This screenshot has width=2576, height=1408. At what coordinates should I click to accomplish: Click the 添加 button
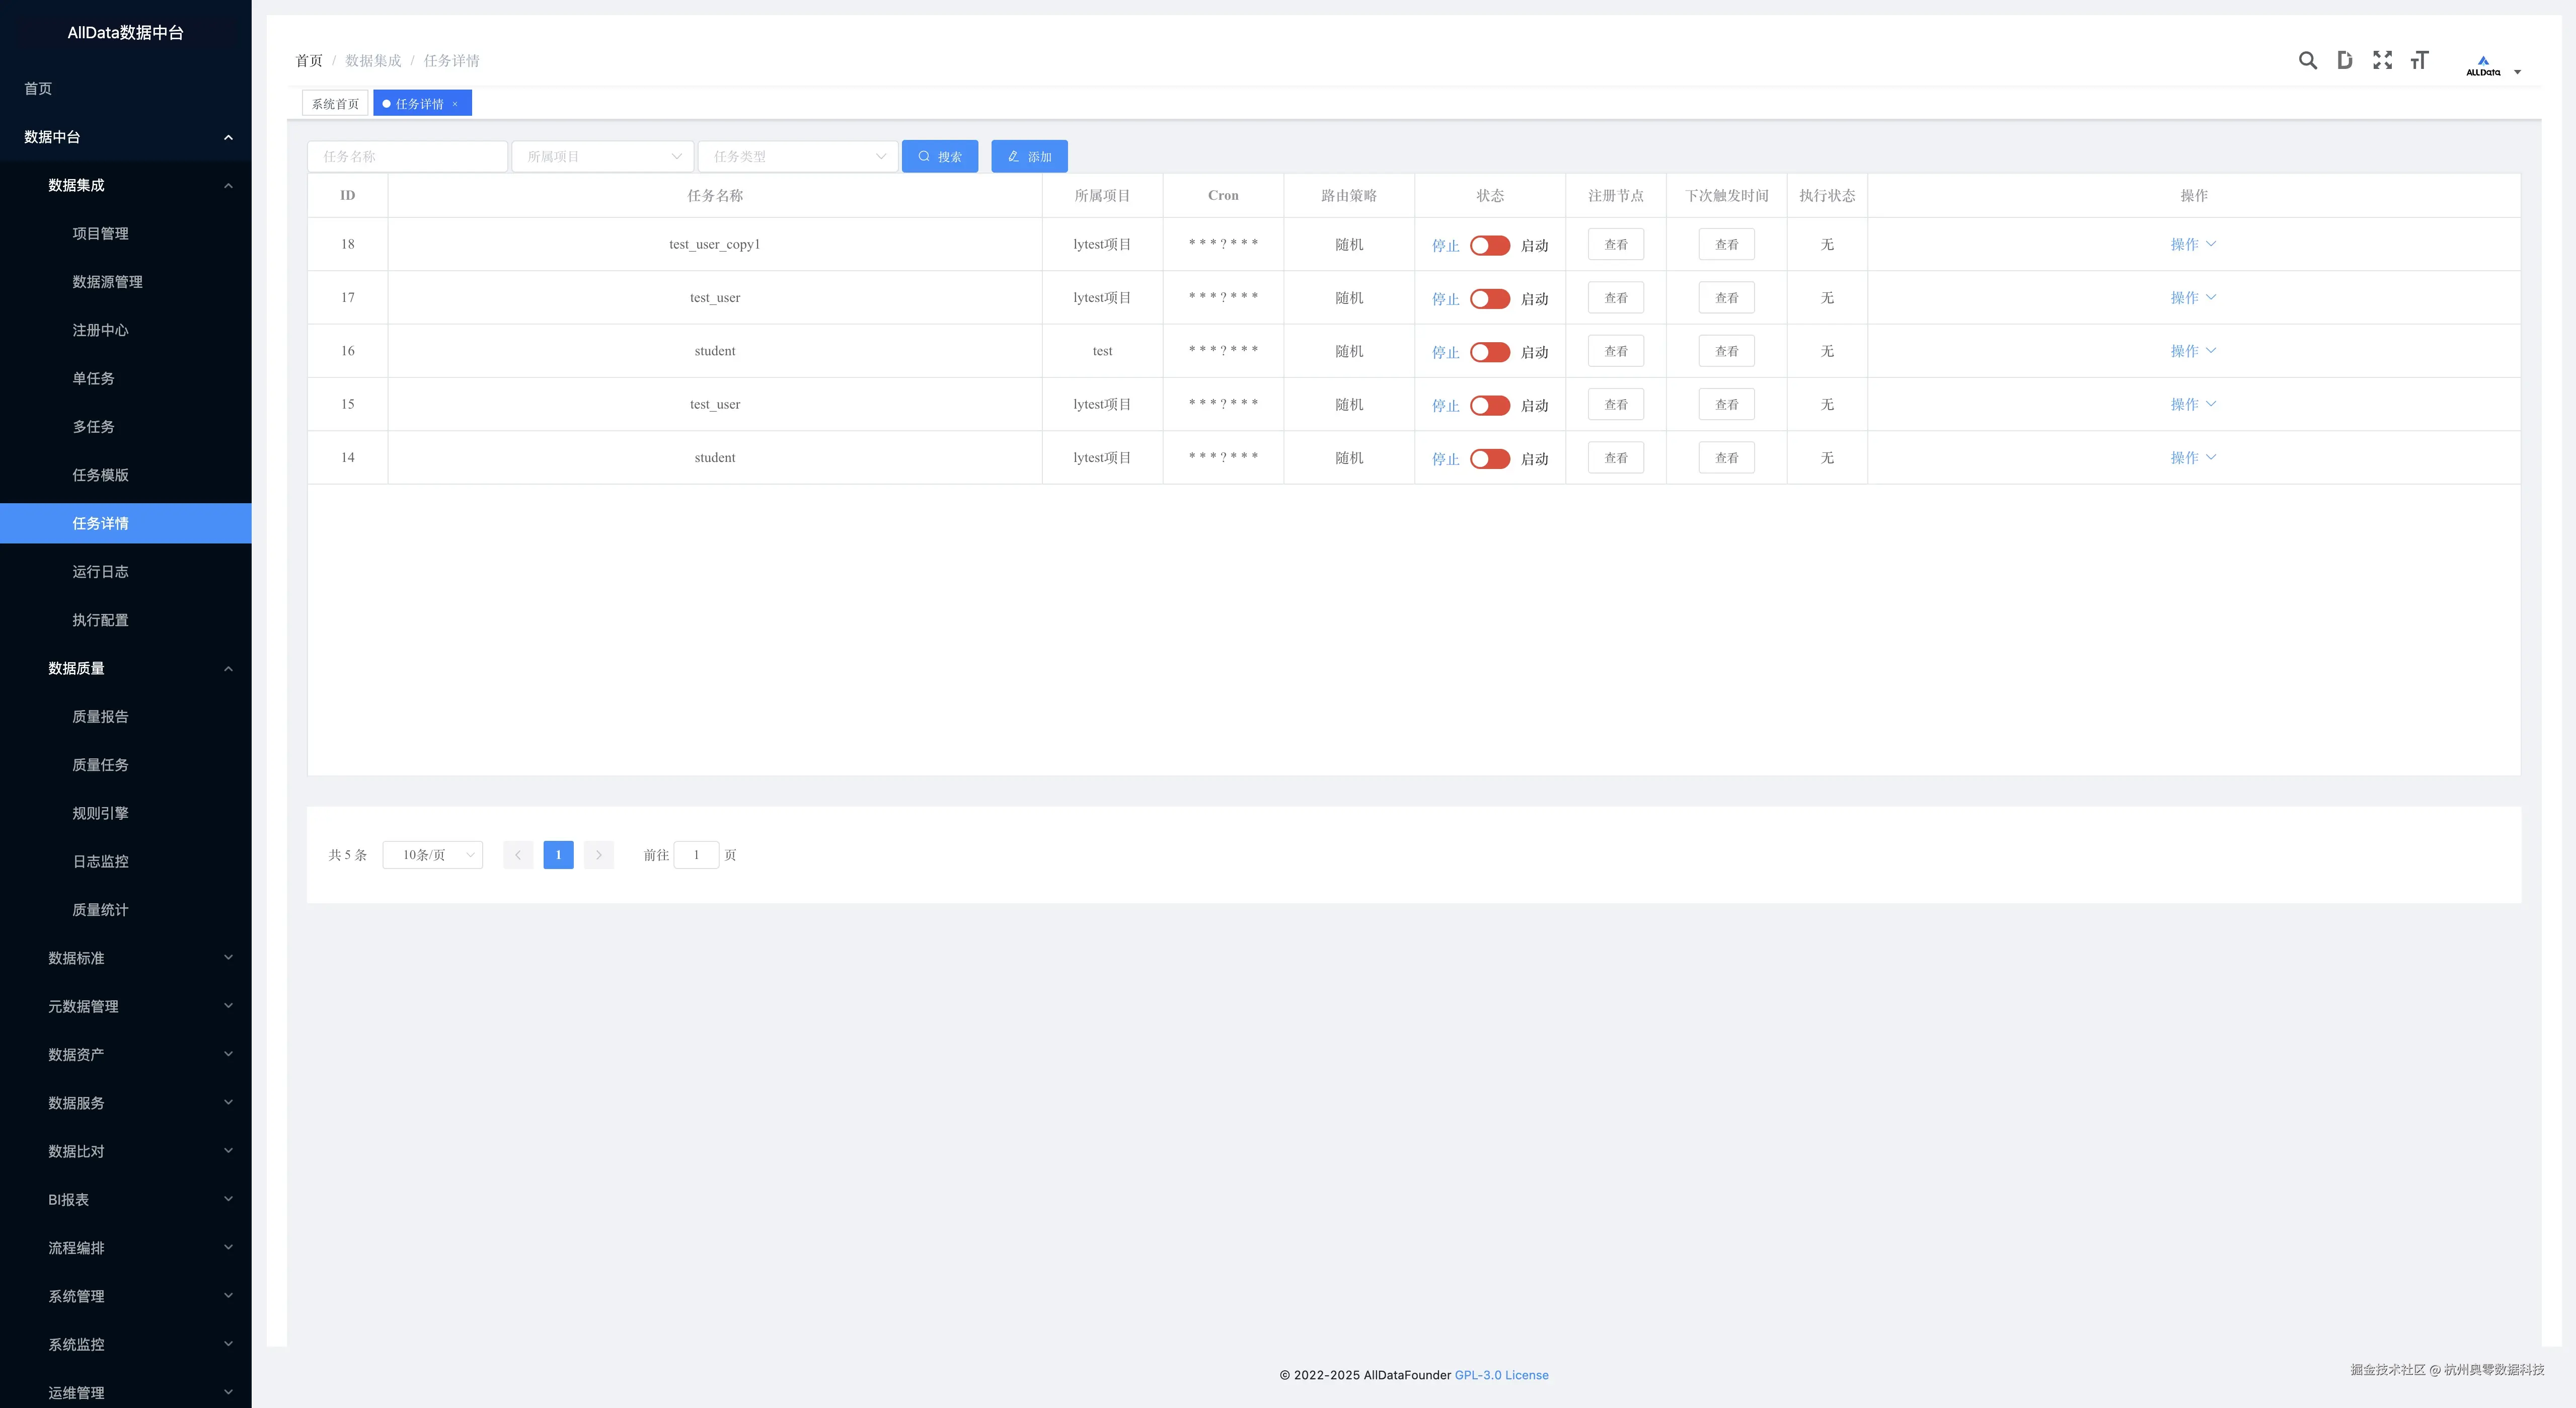(1029, 157)
